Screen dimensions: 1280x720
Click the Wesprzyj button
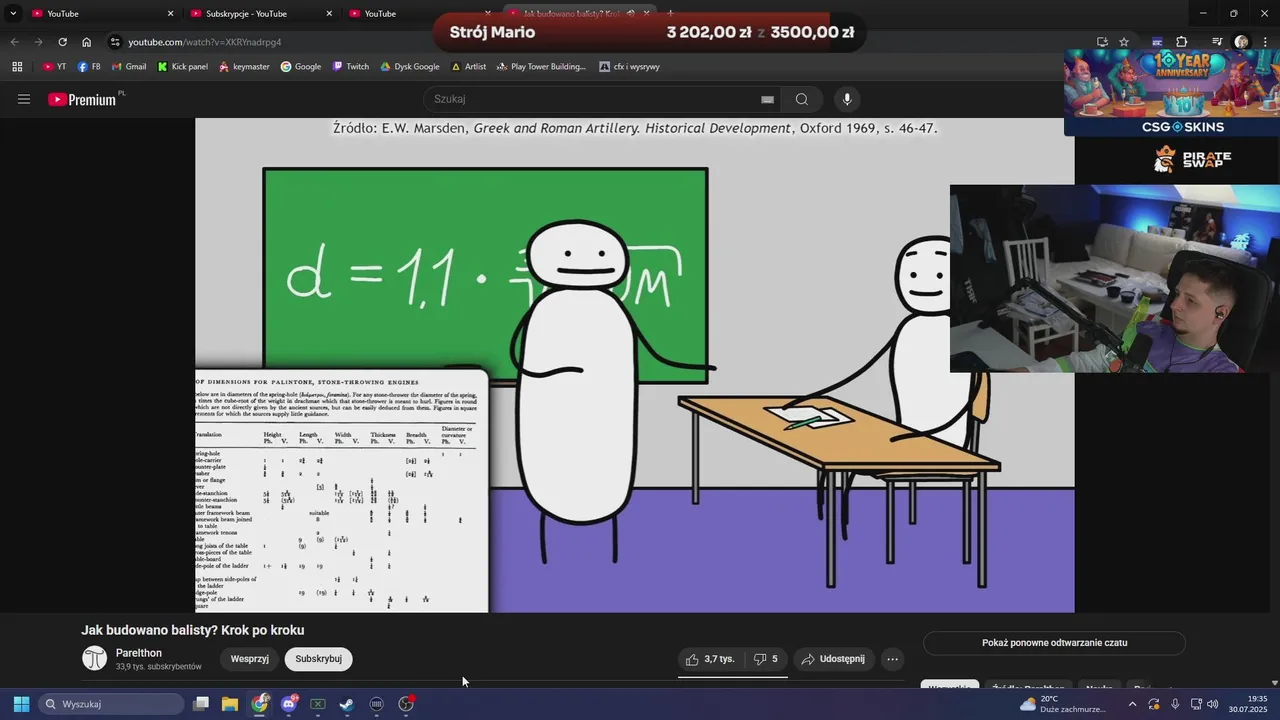point(250,659)
